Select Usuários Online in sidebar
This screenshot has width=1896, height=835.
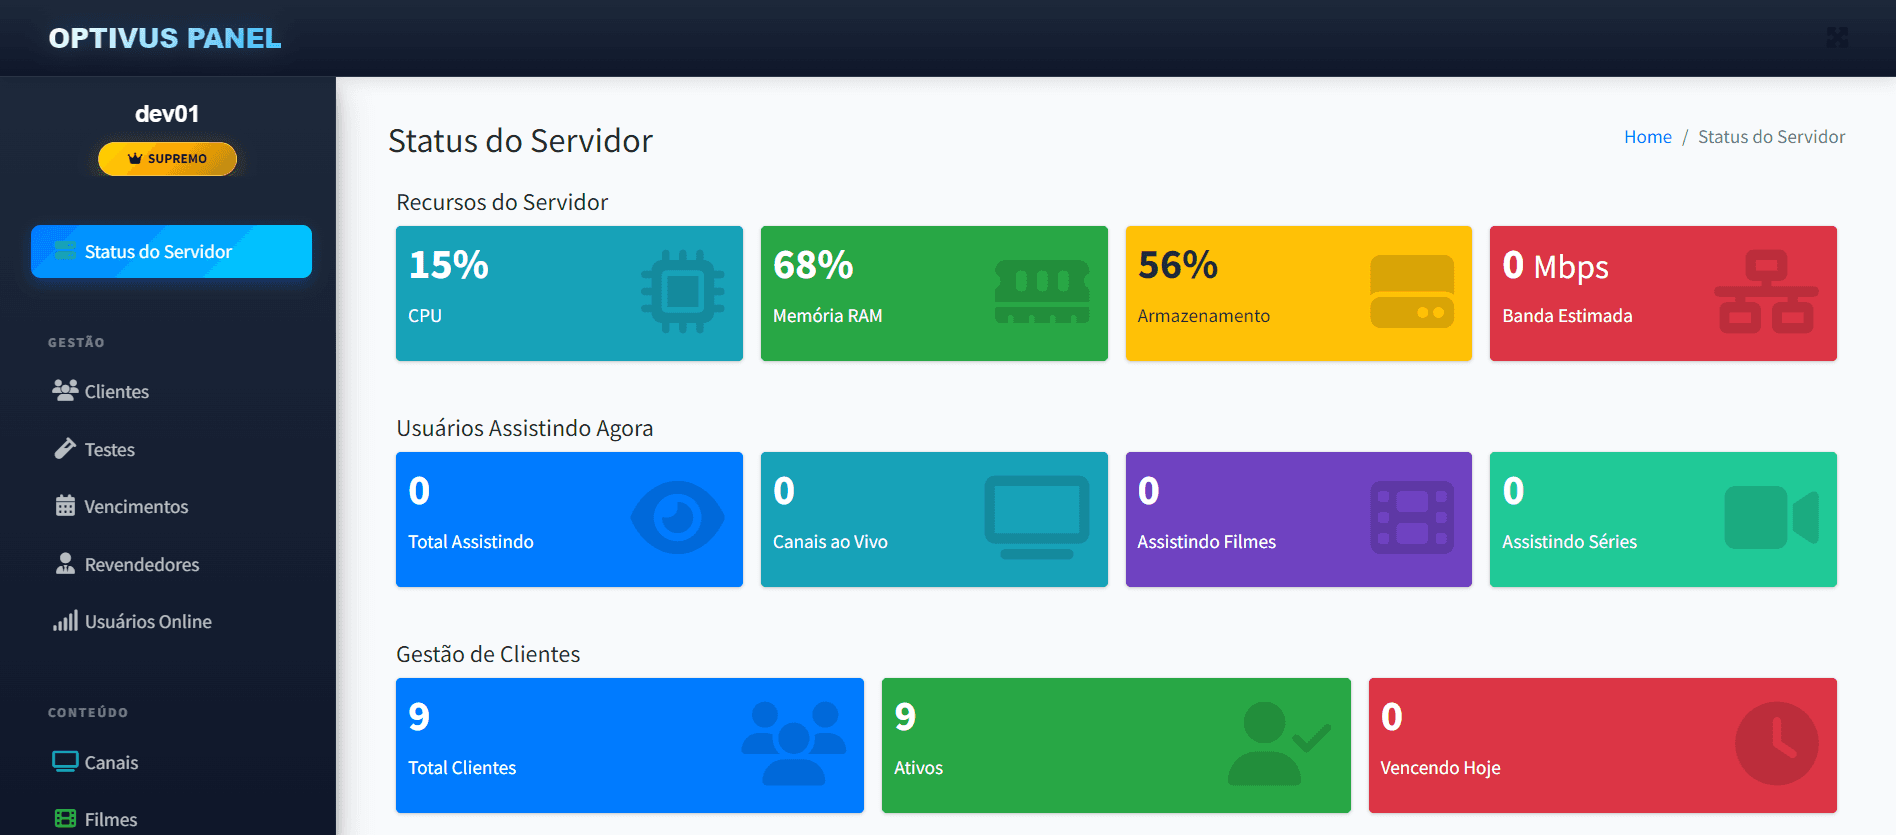click(x=148, y=622)
